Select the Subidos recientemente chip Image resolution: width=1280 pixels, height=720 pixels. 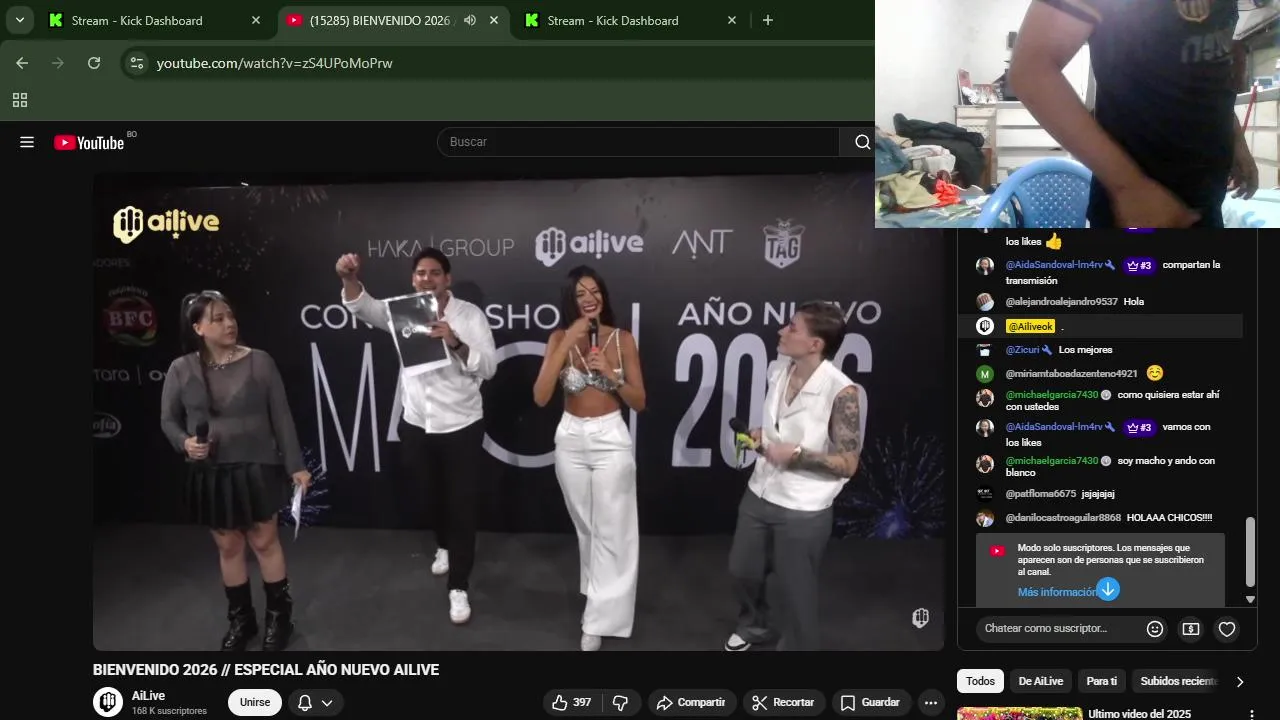(x=1178, y=681)
